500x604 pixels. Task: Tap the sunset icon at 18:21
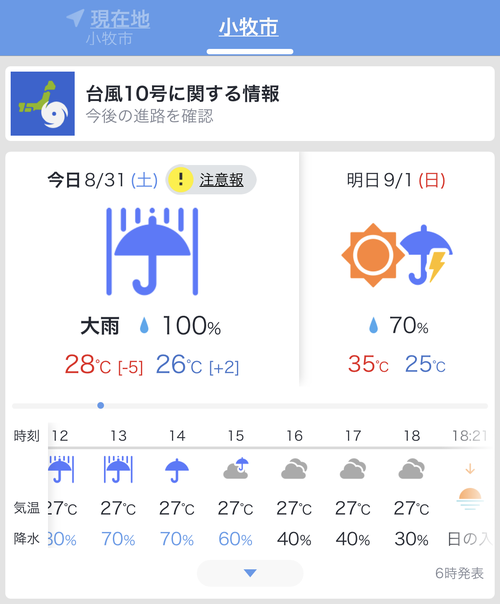pyautogui.click(x=470, y=499)
